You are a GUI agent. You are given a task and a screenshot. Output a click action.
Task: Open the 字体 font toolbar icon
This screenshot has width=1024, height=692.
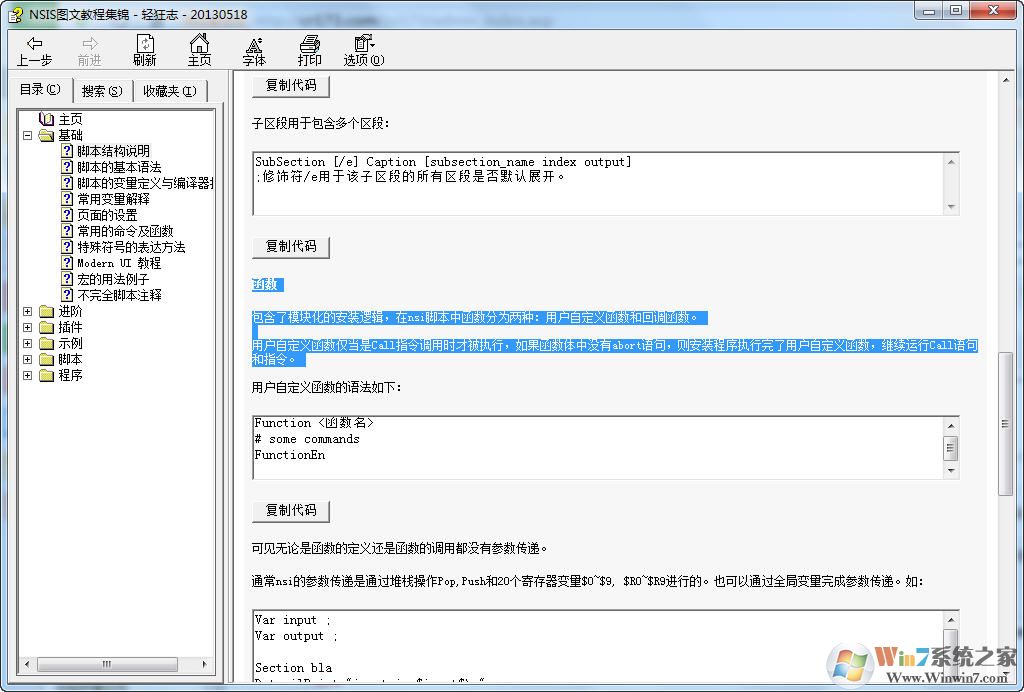pos(254,44)
